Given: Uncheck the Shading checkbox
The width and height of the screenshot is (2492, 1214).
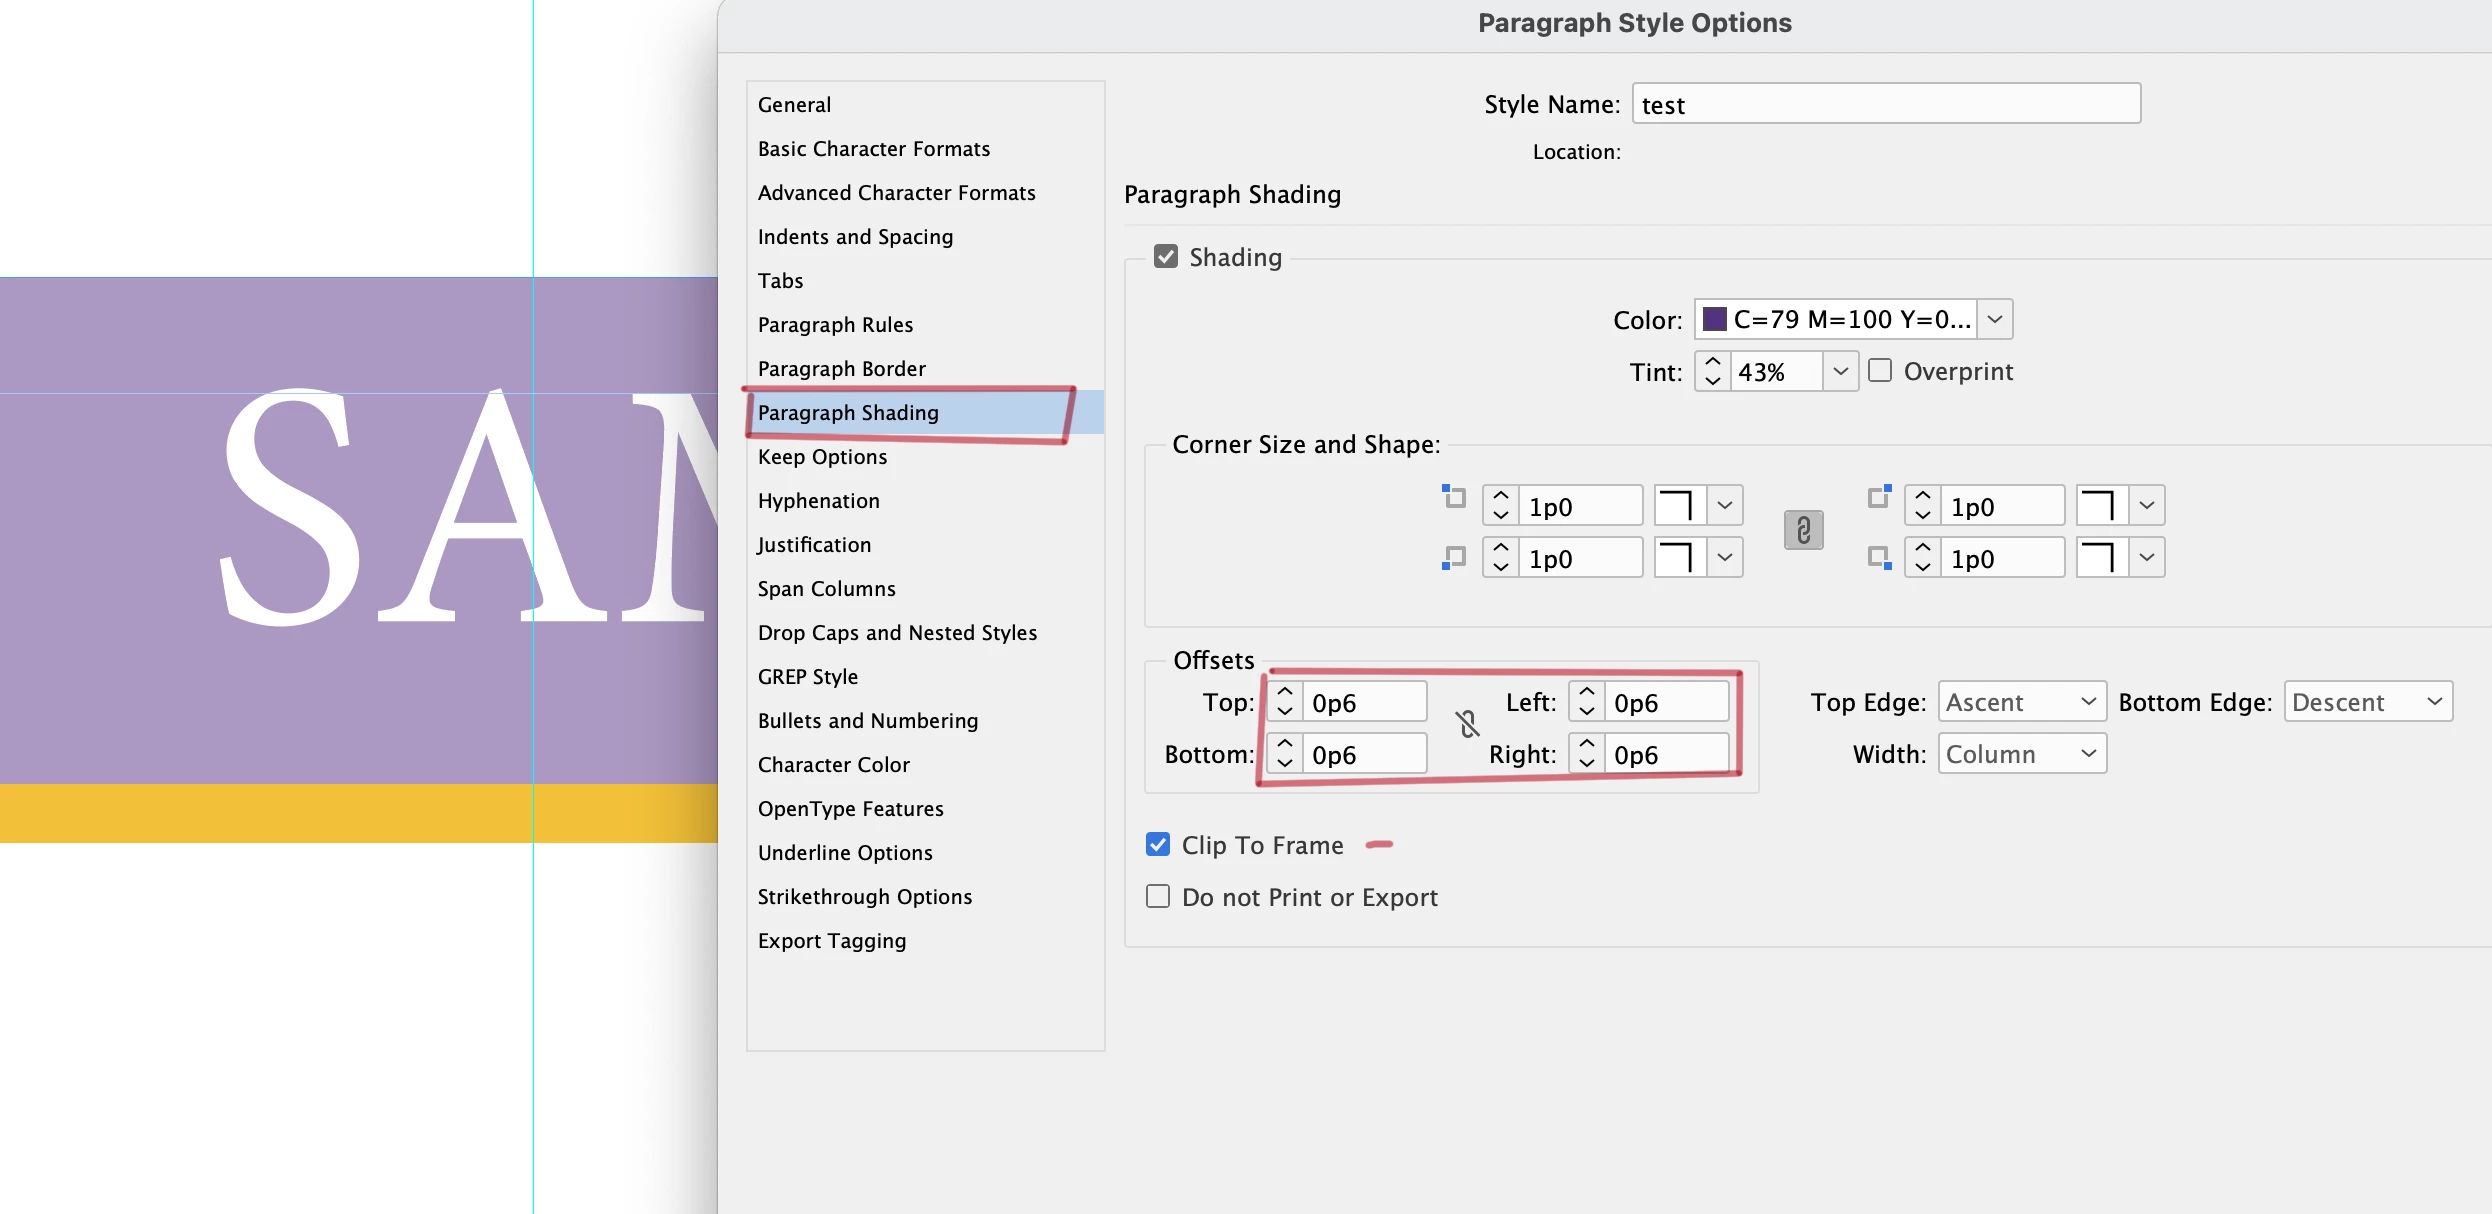Looking at the screenshot, I should 1166,257.
